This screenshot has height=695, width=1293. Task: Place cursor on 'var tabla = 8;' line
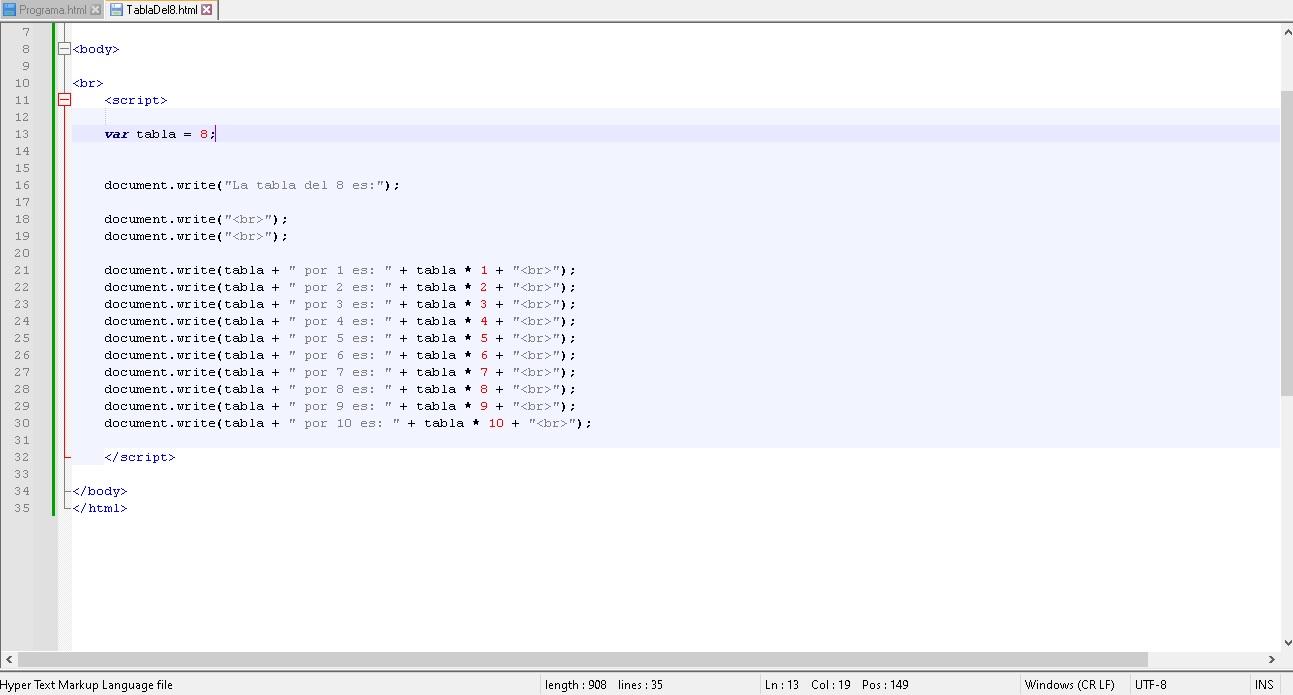(x=160, y=134)
